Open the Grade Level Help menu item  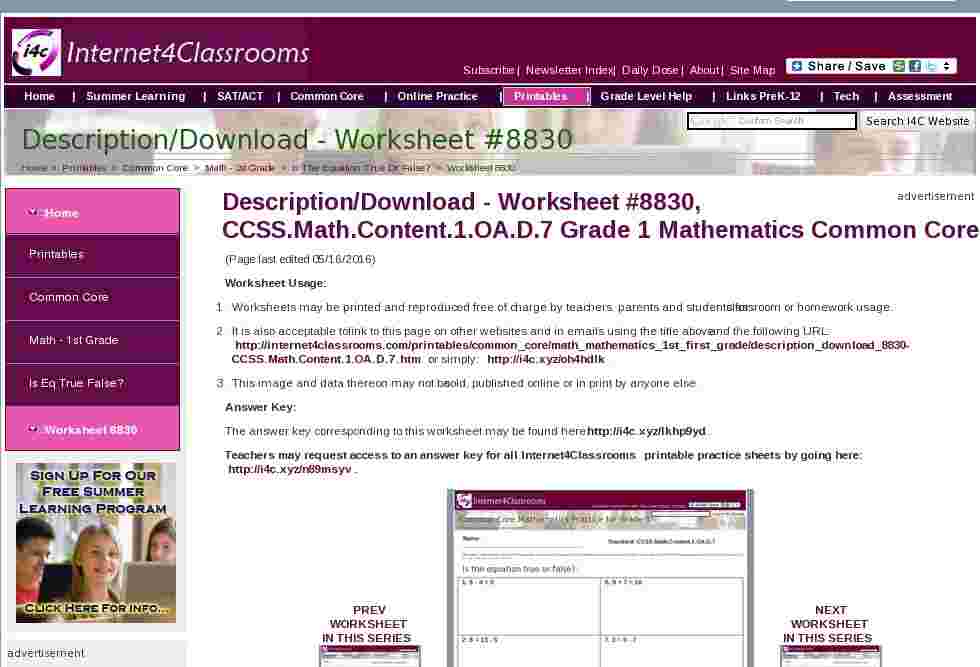click(646, 96)
